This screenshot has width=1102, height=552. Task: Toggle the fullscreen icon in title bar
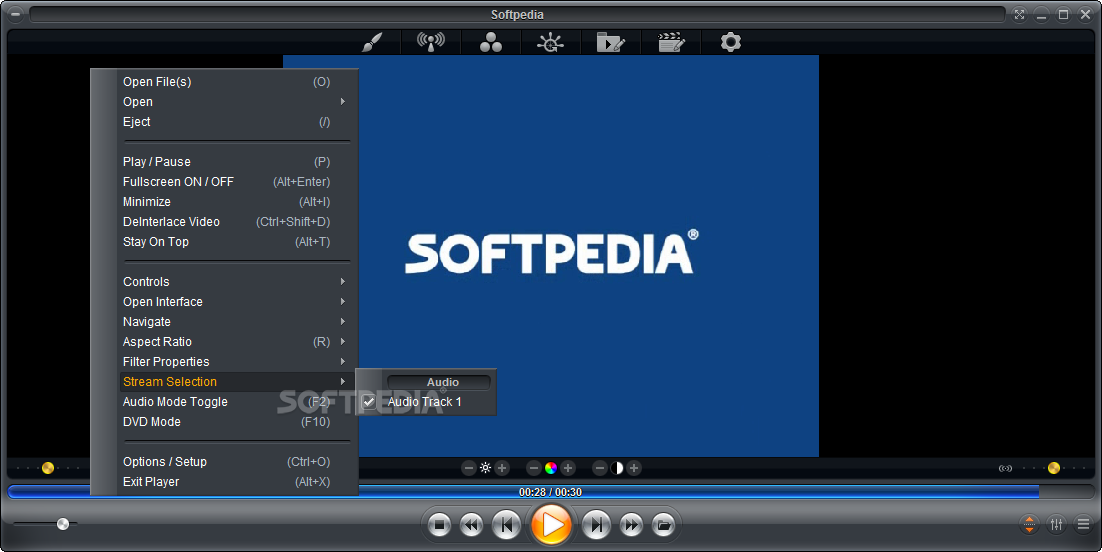tap(1020, 15)
